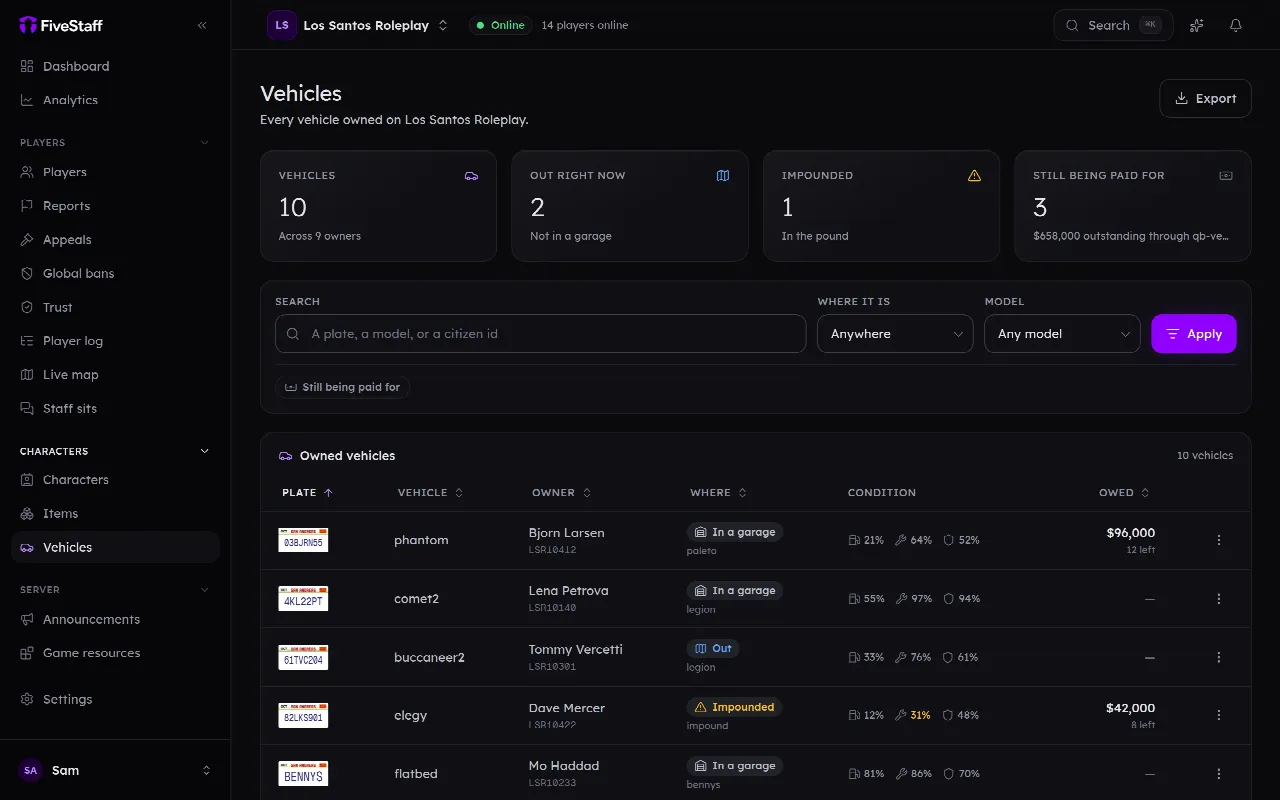Click the warning icon on Impounded card
Viewport: 1280px width, 800px height.
974,176
